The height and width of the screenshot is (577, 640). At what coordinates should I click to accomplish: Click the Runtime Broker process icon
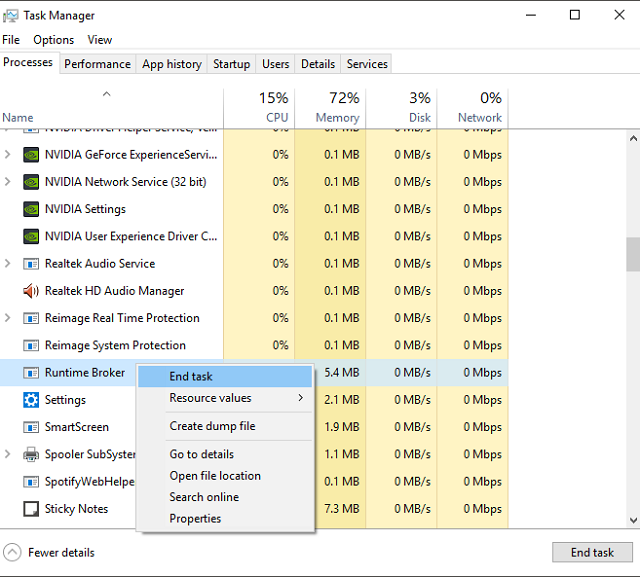31,373
